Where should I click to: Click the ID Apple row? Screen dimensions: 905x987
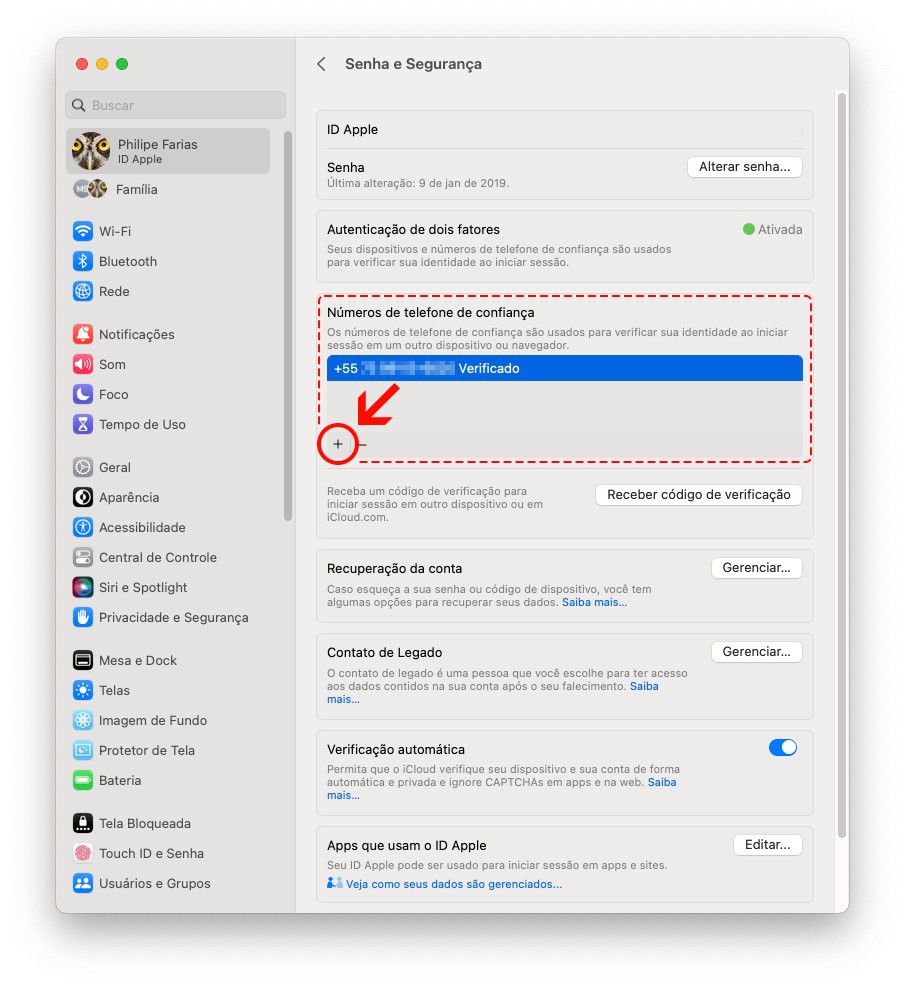(565, 130)
